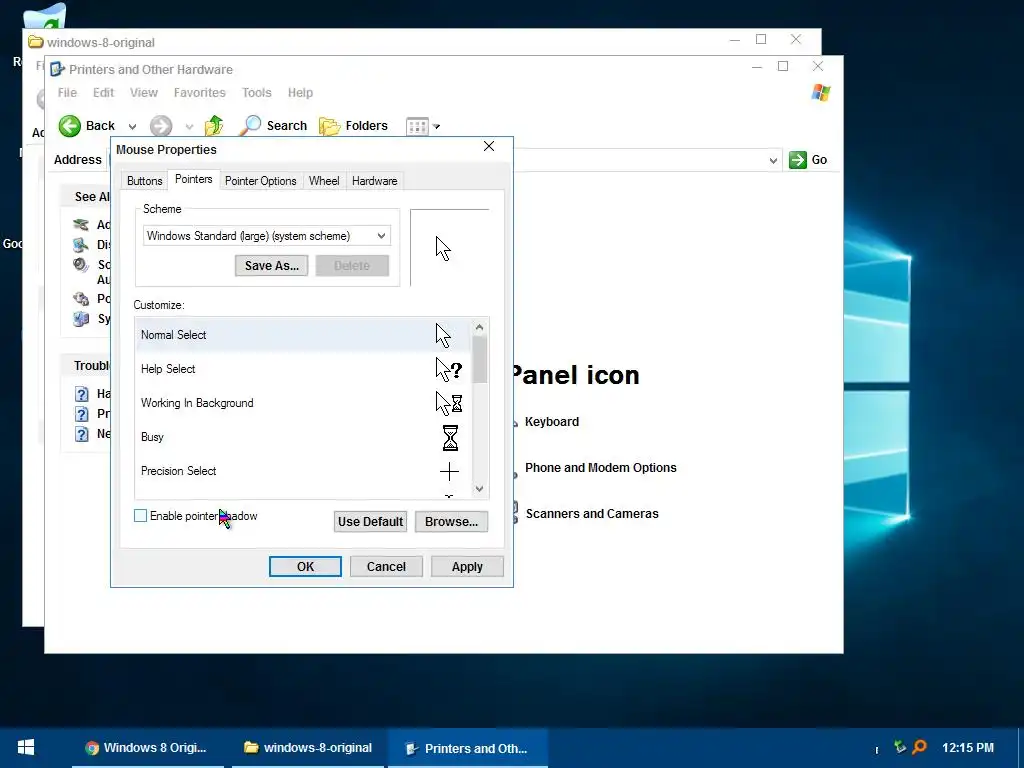Expand the Views dropdown arrow
Viewport: 1024px width, 768px height.
(436, 127)
